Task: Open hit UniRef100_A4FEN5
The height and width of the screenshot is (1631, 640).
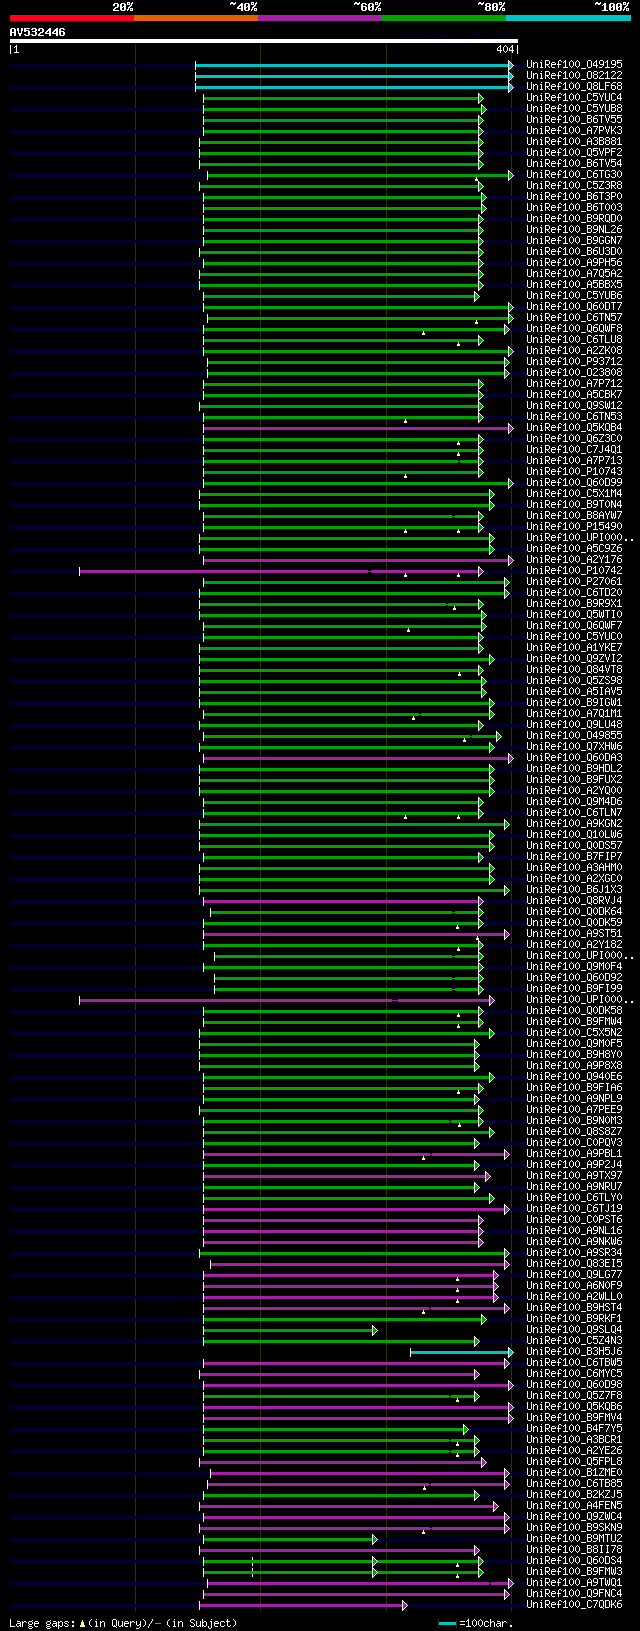Action: 574,1506
